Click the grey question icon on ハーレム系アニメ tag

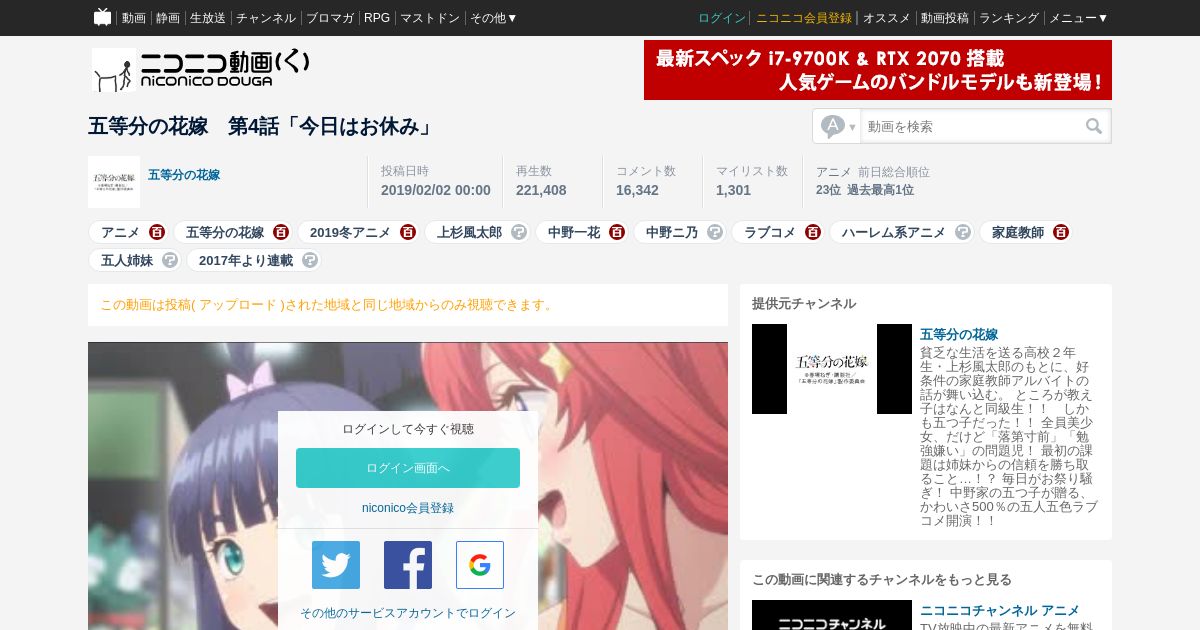[x=963, y=232]
